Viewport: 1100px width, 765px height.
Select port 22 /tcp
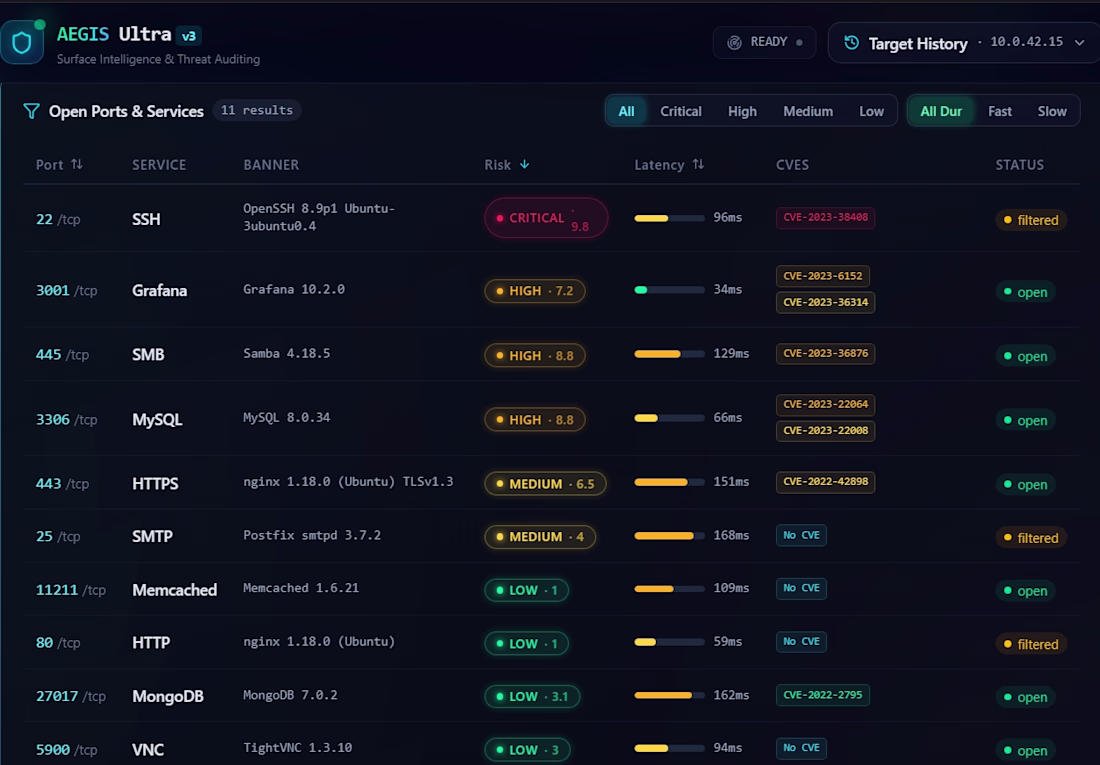(58, 220)
